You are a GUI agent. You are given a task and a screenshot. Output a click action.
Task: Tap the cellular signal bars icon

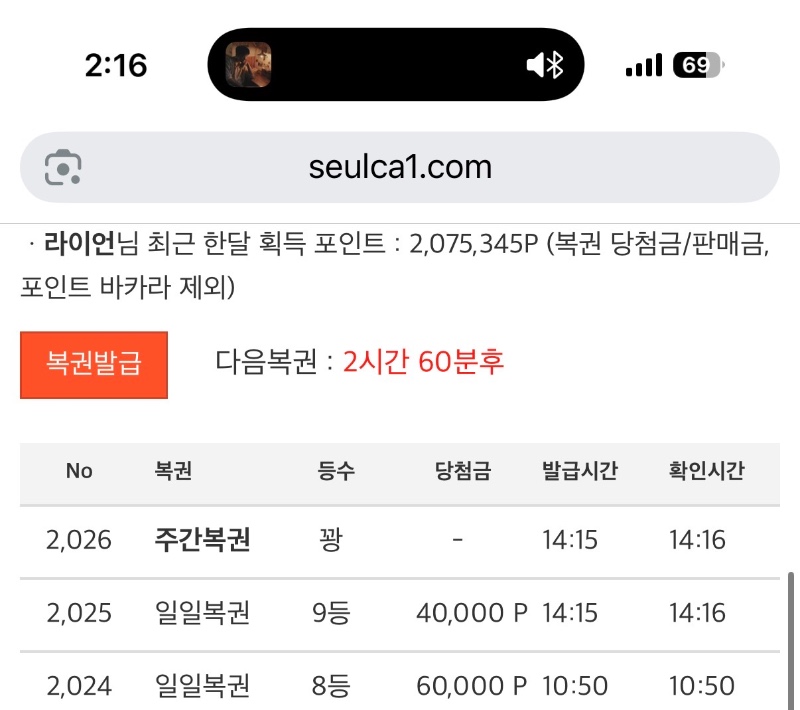coord(643,66)
